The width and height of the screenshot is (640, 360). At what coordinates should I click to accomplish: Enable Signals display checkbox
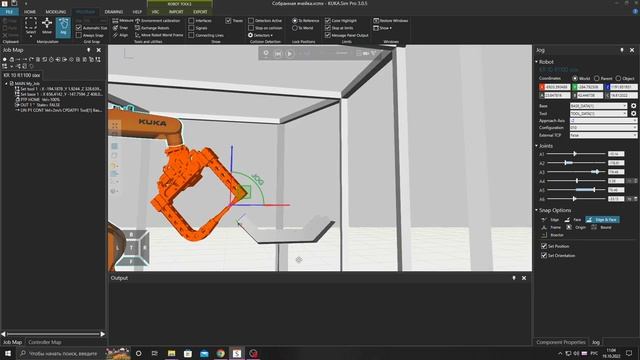pos(191,28)
